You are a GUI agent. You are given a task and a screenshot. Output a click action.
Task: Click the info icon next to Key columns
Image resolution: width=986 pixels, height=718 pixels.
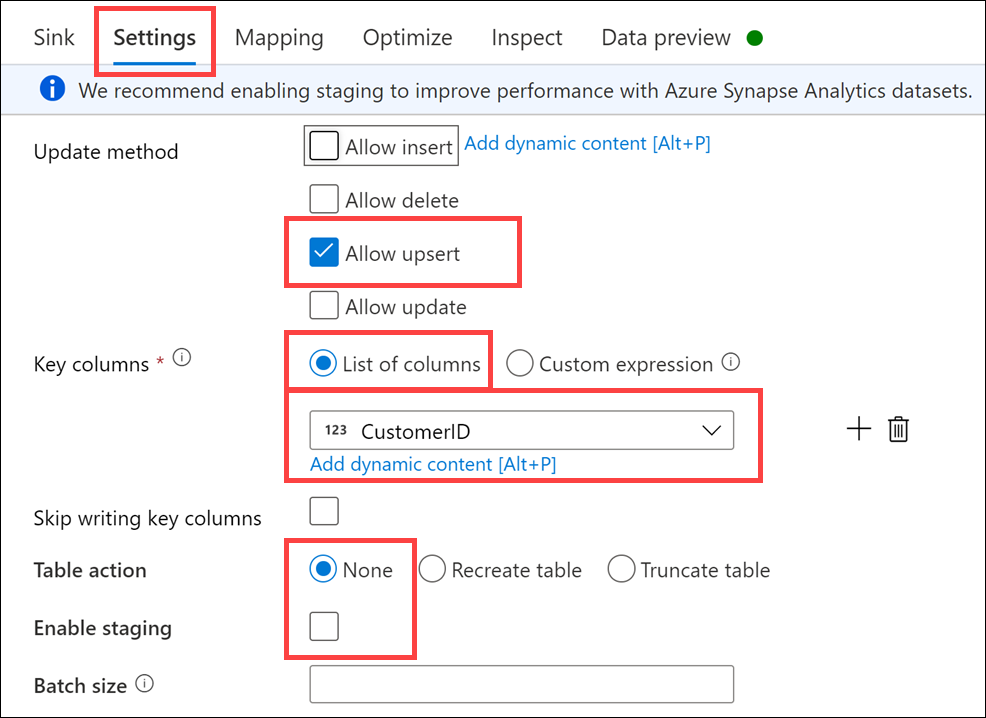[x=182, y=358]
